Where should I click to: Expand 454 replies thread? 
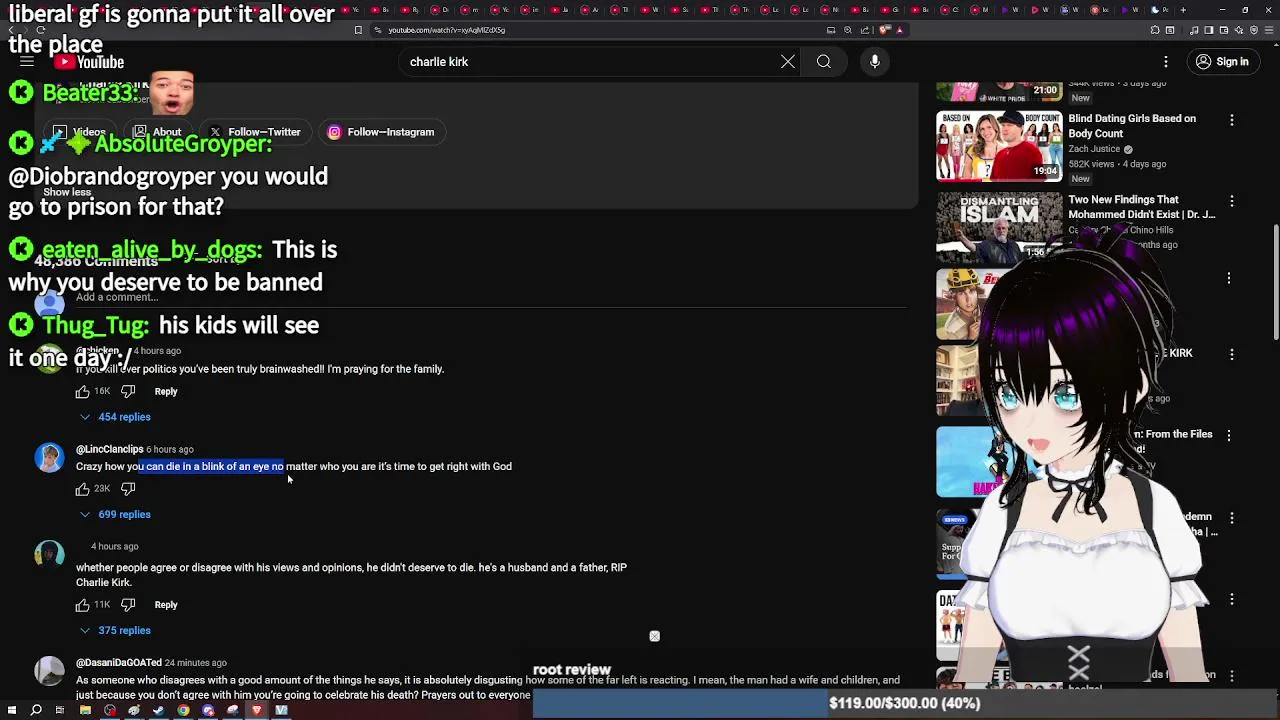115,417
